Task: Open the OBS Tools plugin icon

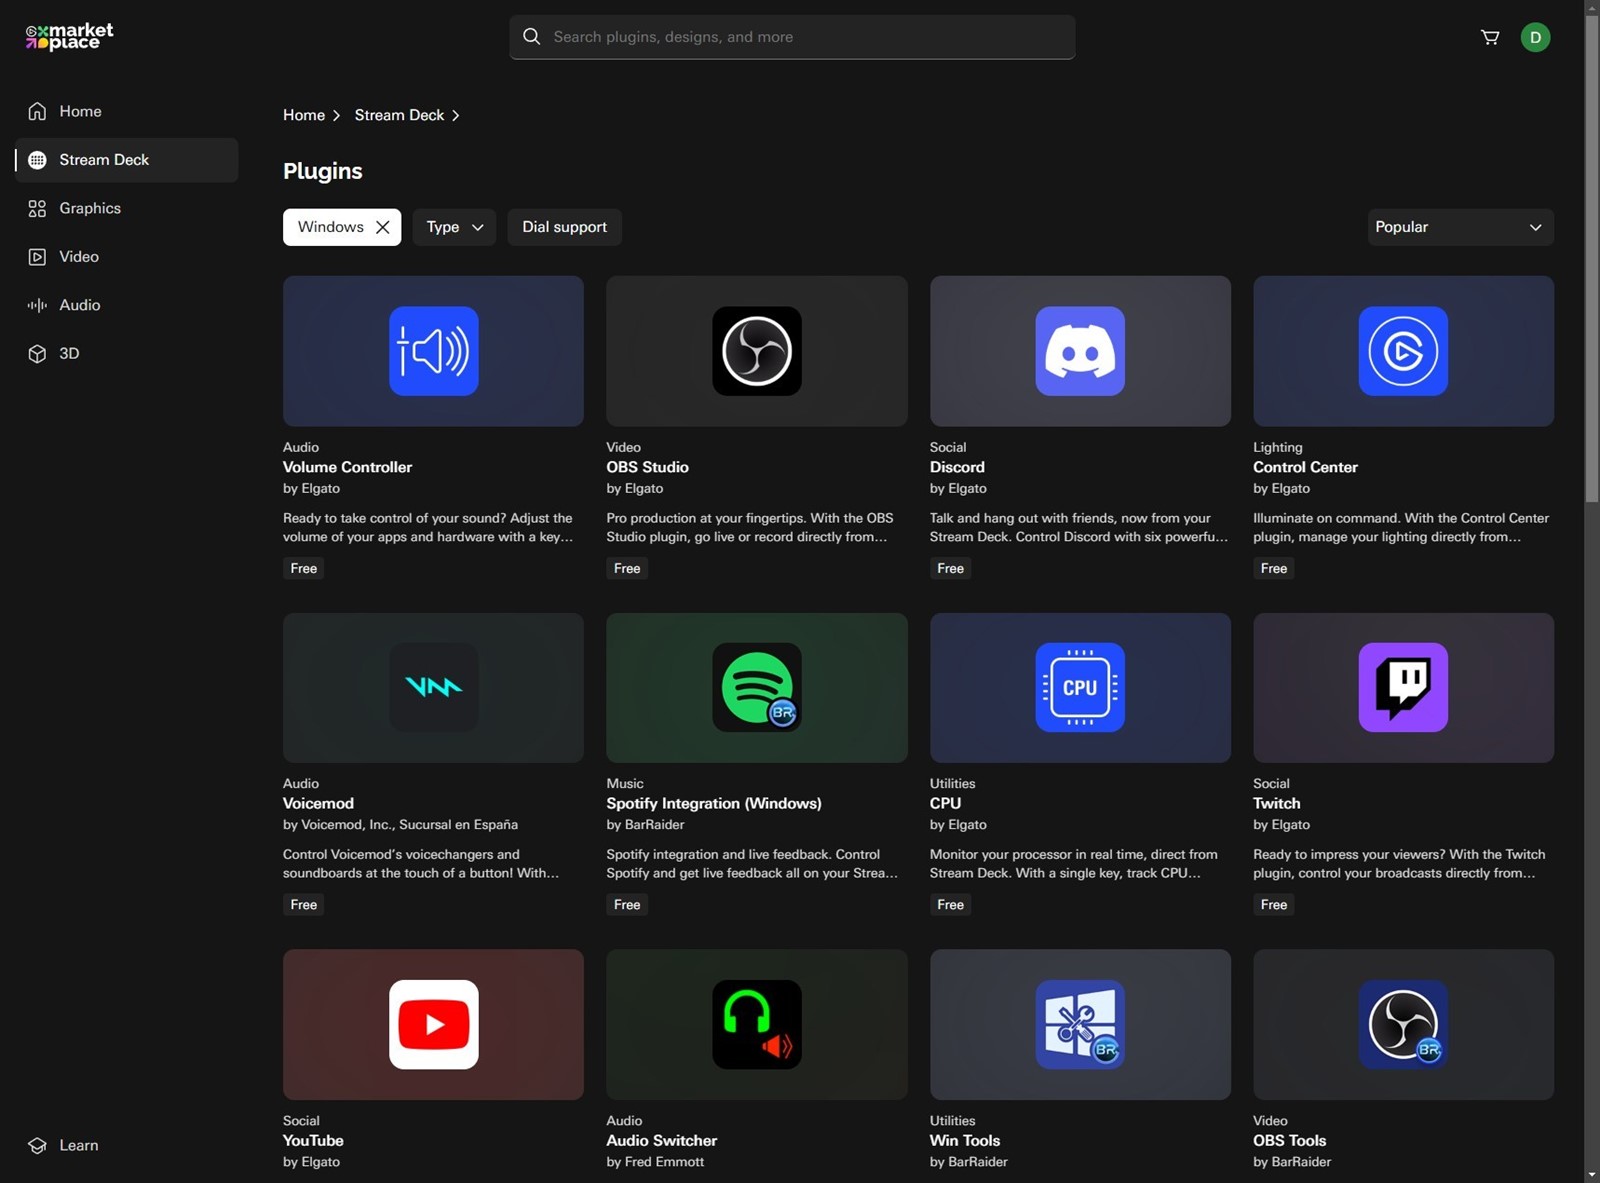Action: click(x=1403, y=1024)
